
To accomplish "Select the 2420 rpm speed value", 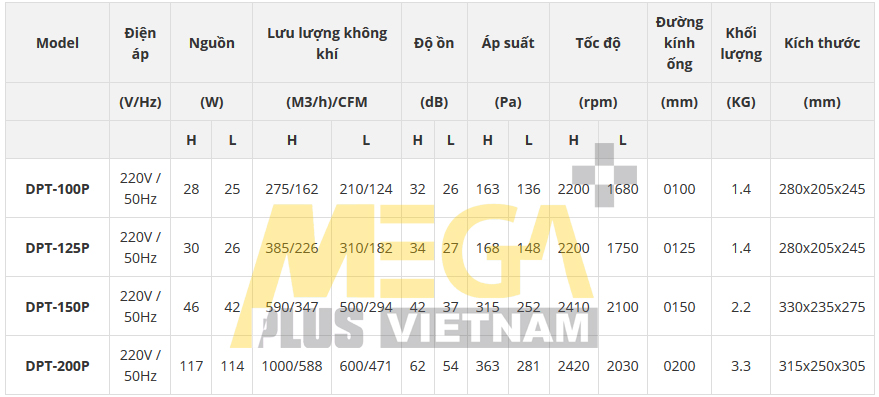I will pos(573,366).
